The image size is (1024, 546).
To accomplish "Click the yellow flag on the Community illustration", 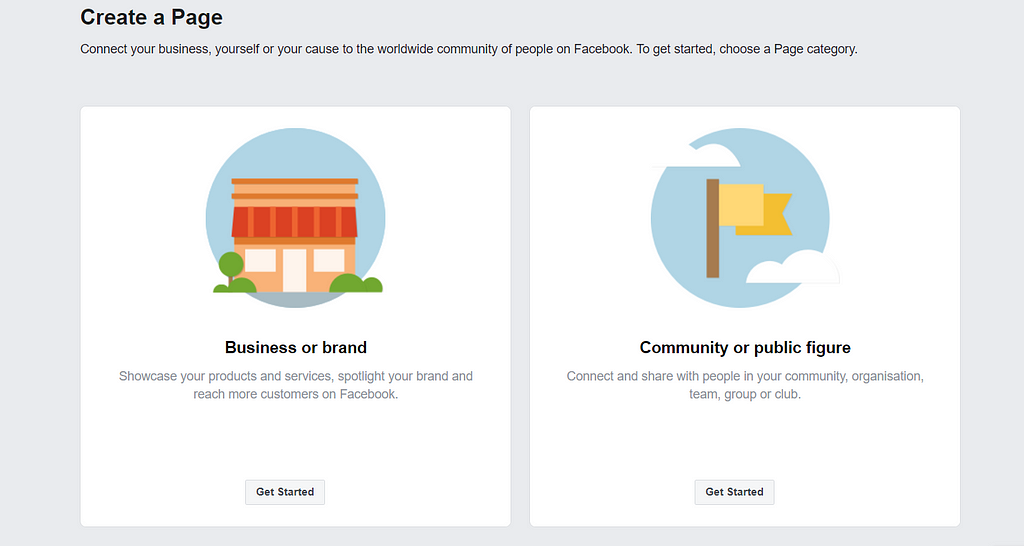I will click(756, 209).
